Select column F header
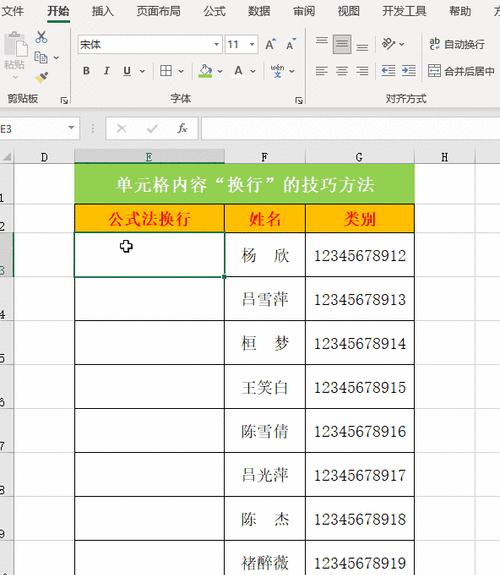The height and width of the screenshot is (575, 500). pos(265,157)
